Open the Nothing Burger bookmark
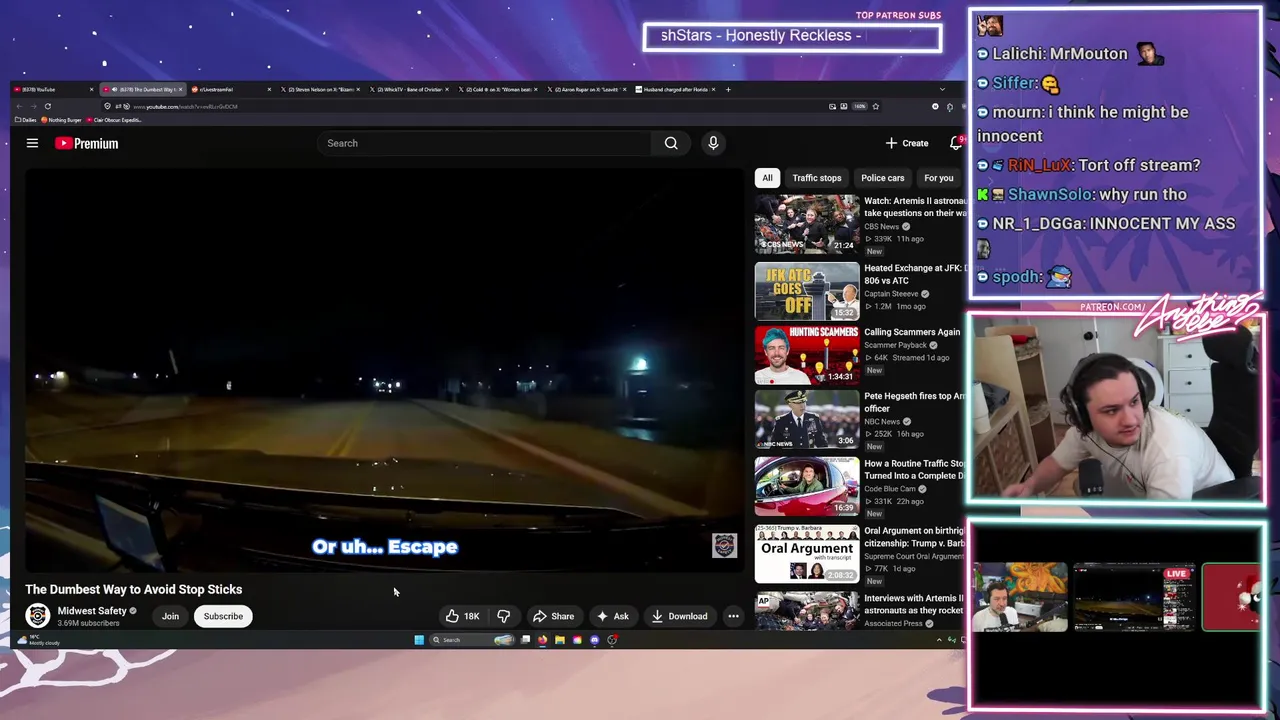This screenshot has width=1280, height=720. [62, 120]
